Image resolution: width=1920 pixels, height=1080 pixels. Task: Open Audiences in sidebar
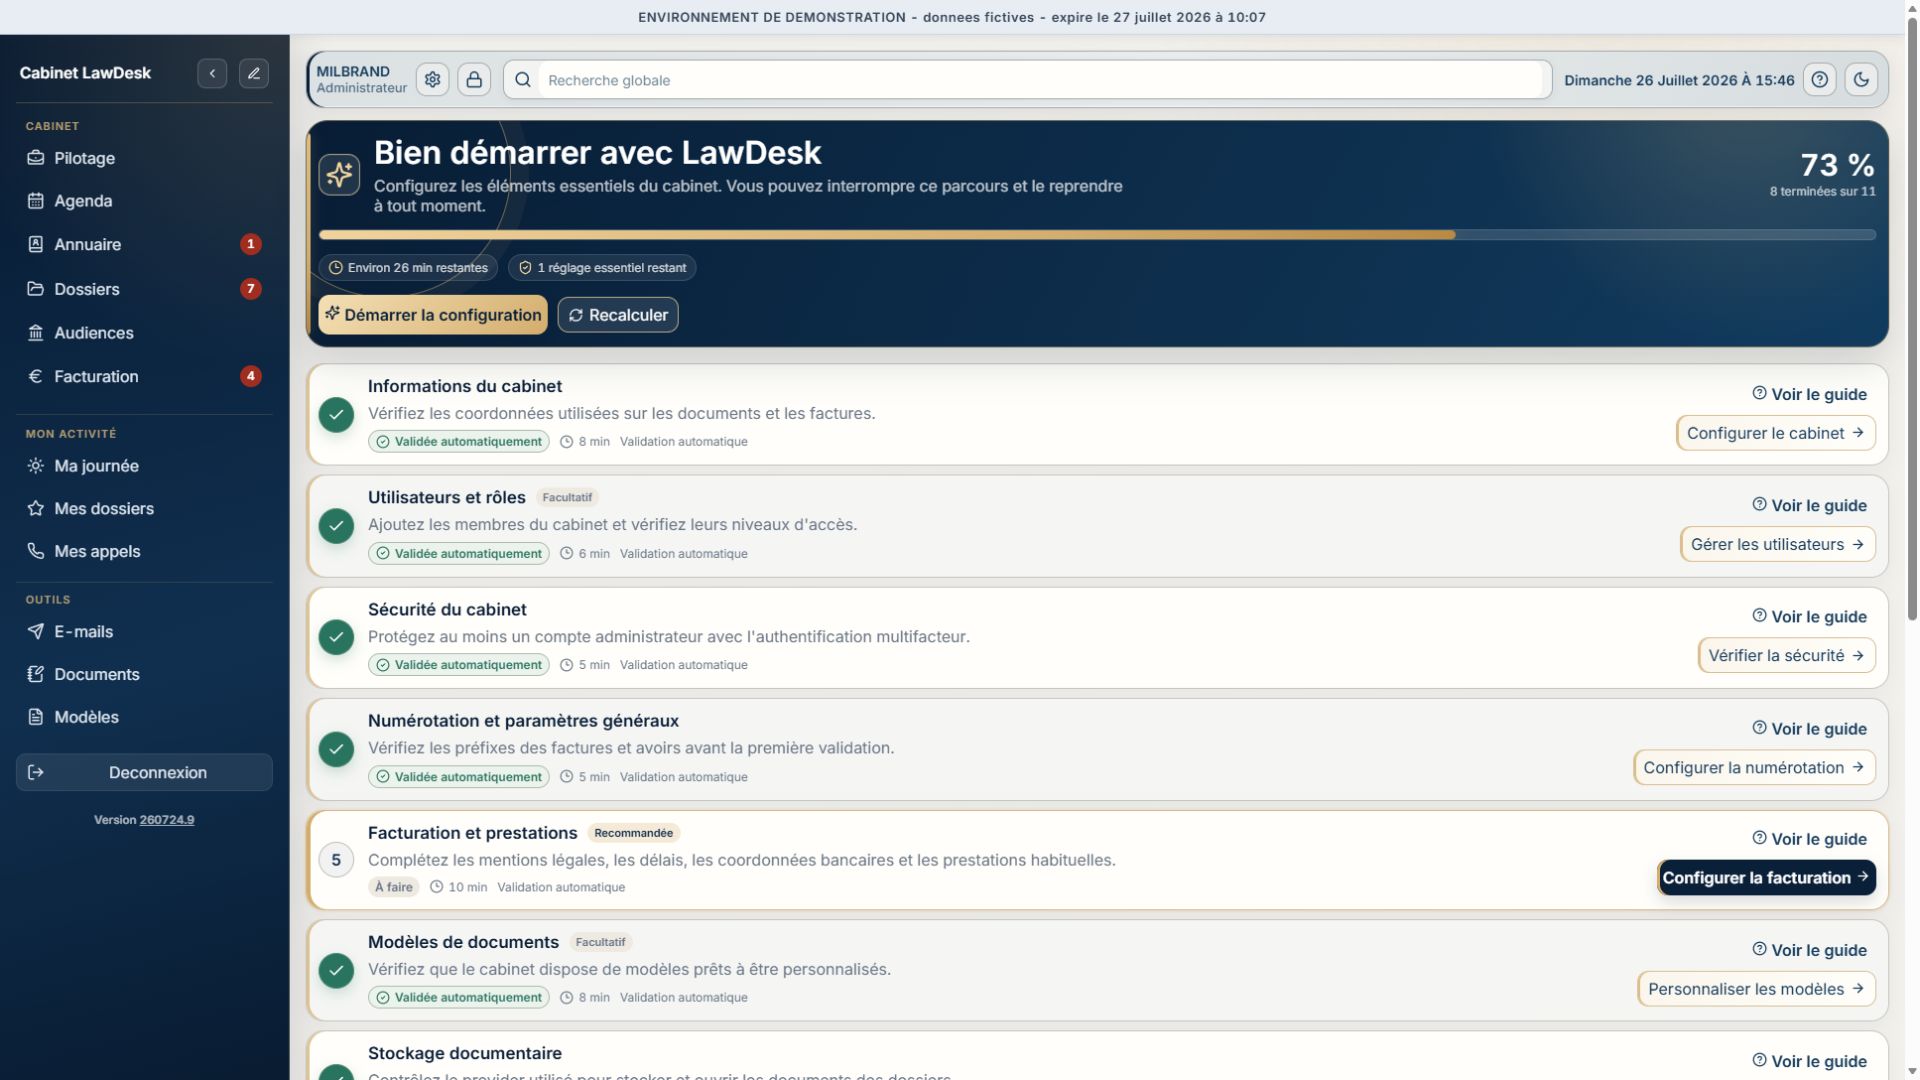click(144, 333)
